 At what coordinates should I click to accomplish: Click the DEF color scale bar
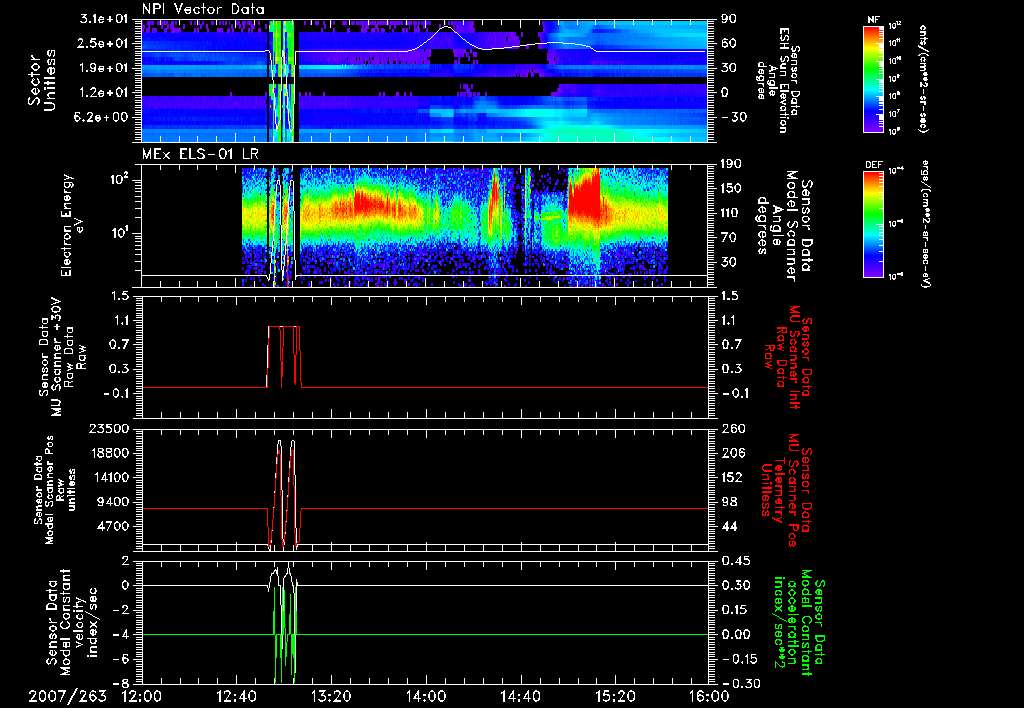click(x=874, y=224)
